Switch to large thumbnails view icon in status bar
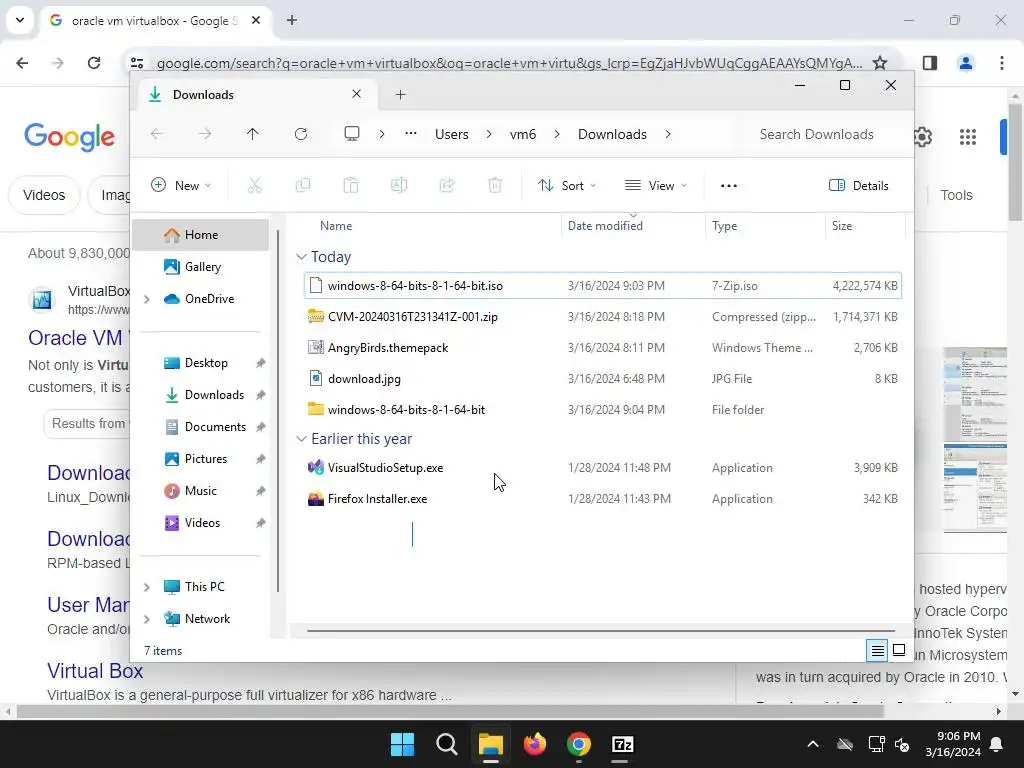The height and width of the screenshot is (768, 1024). click(899, 650)
